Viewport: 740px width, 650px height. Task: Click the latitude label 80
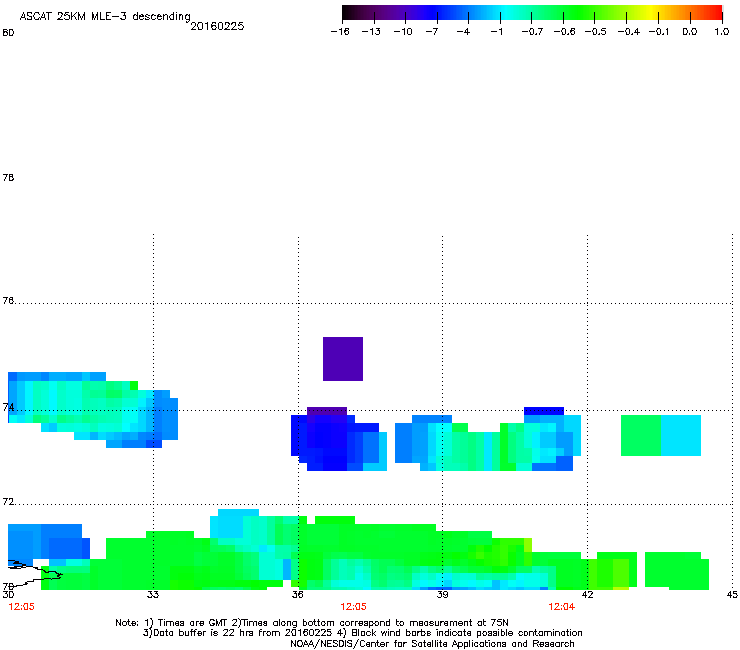coord(8,33)
